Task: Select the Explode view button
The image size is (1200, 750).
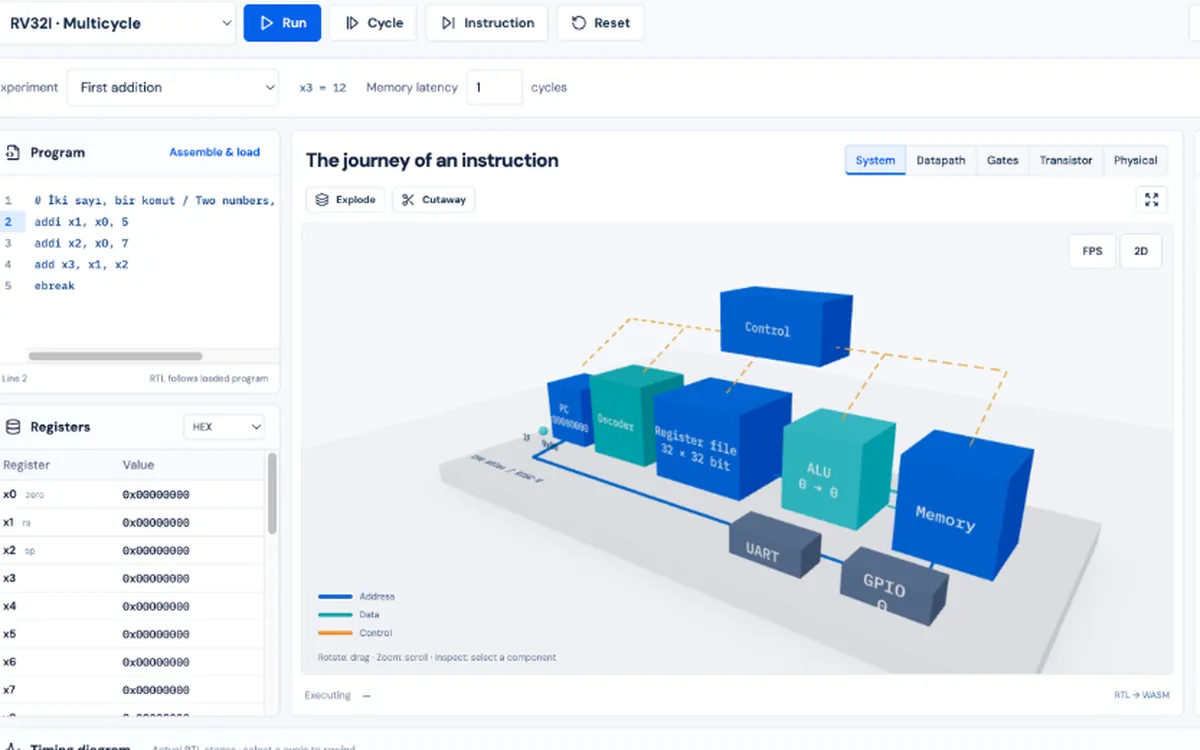Action: 345,200
